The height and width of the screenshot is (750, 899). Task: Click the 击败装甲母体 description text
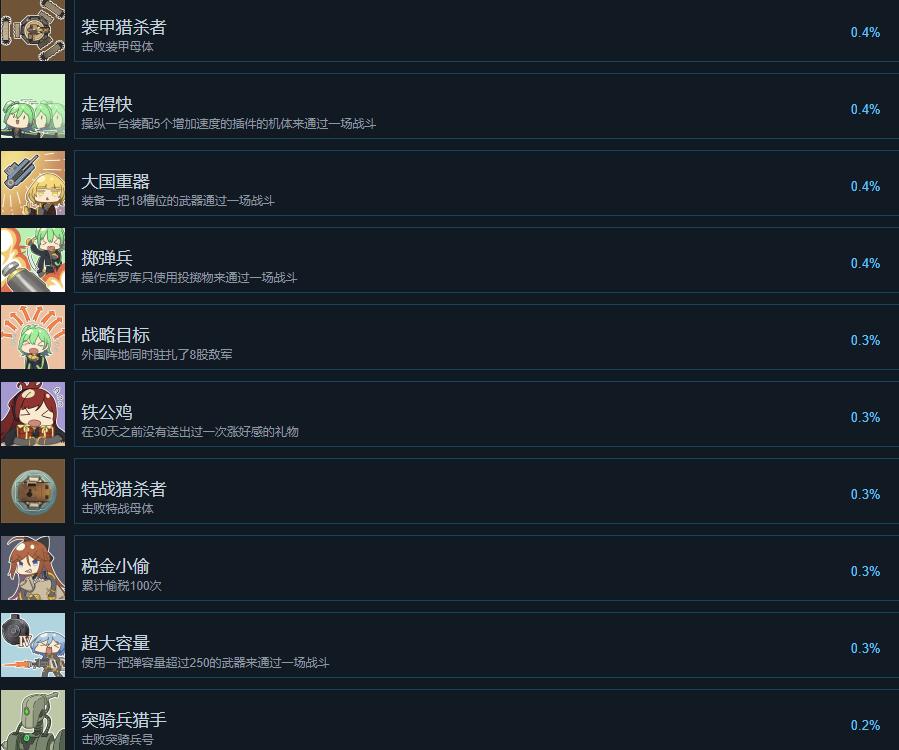pos(118,46)
